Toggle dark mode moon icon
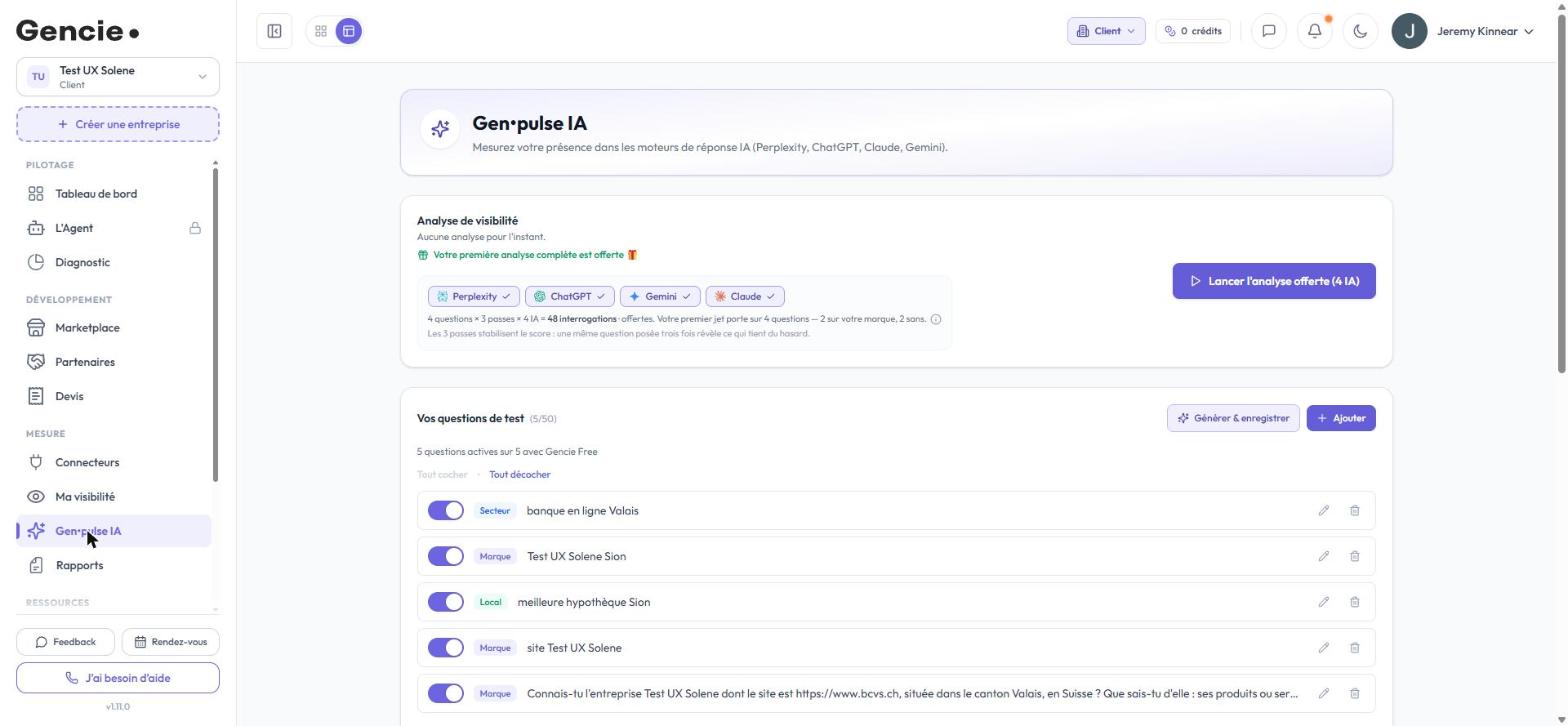 click(1360, 31)
